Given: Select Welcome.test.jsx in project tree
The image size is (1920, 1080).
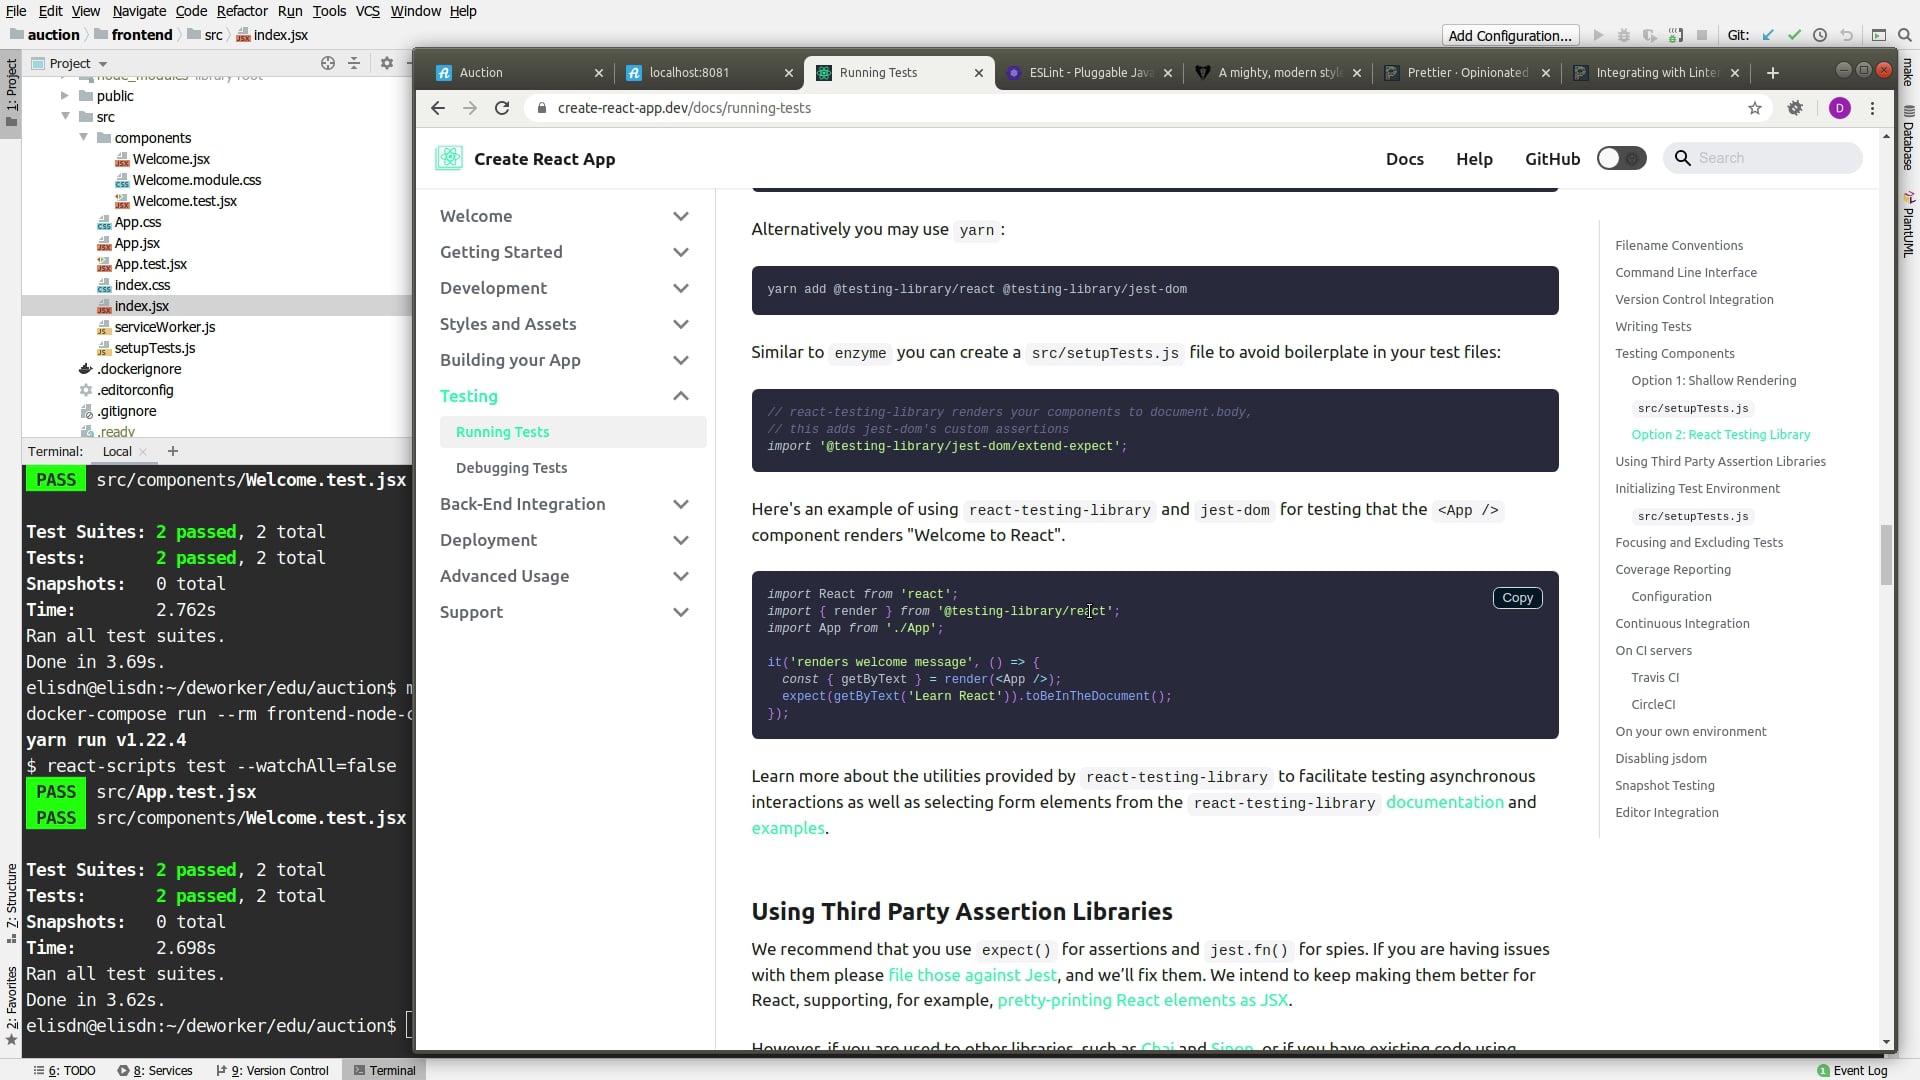Looking at the screenshot, I should [x=185, y=201].
